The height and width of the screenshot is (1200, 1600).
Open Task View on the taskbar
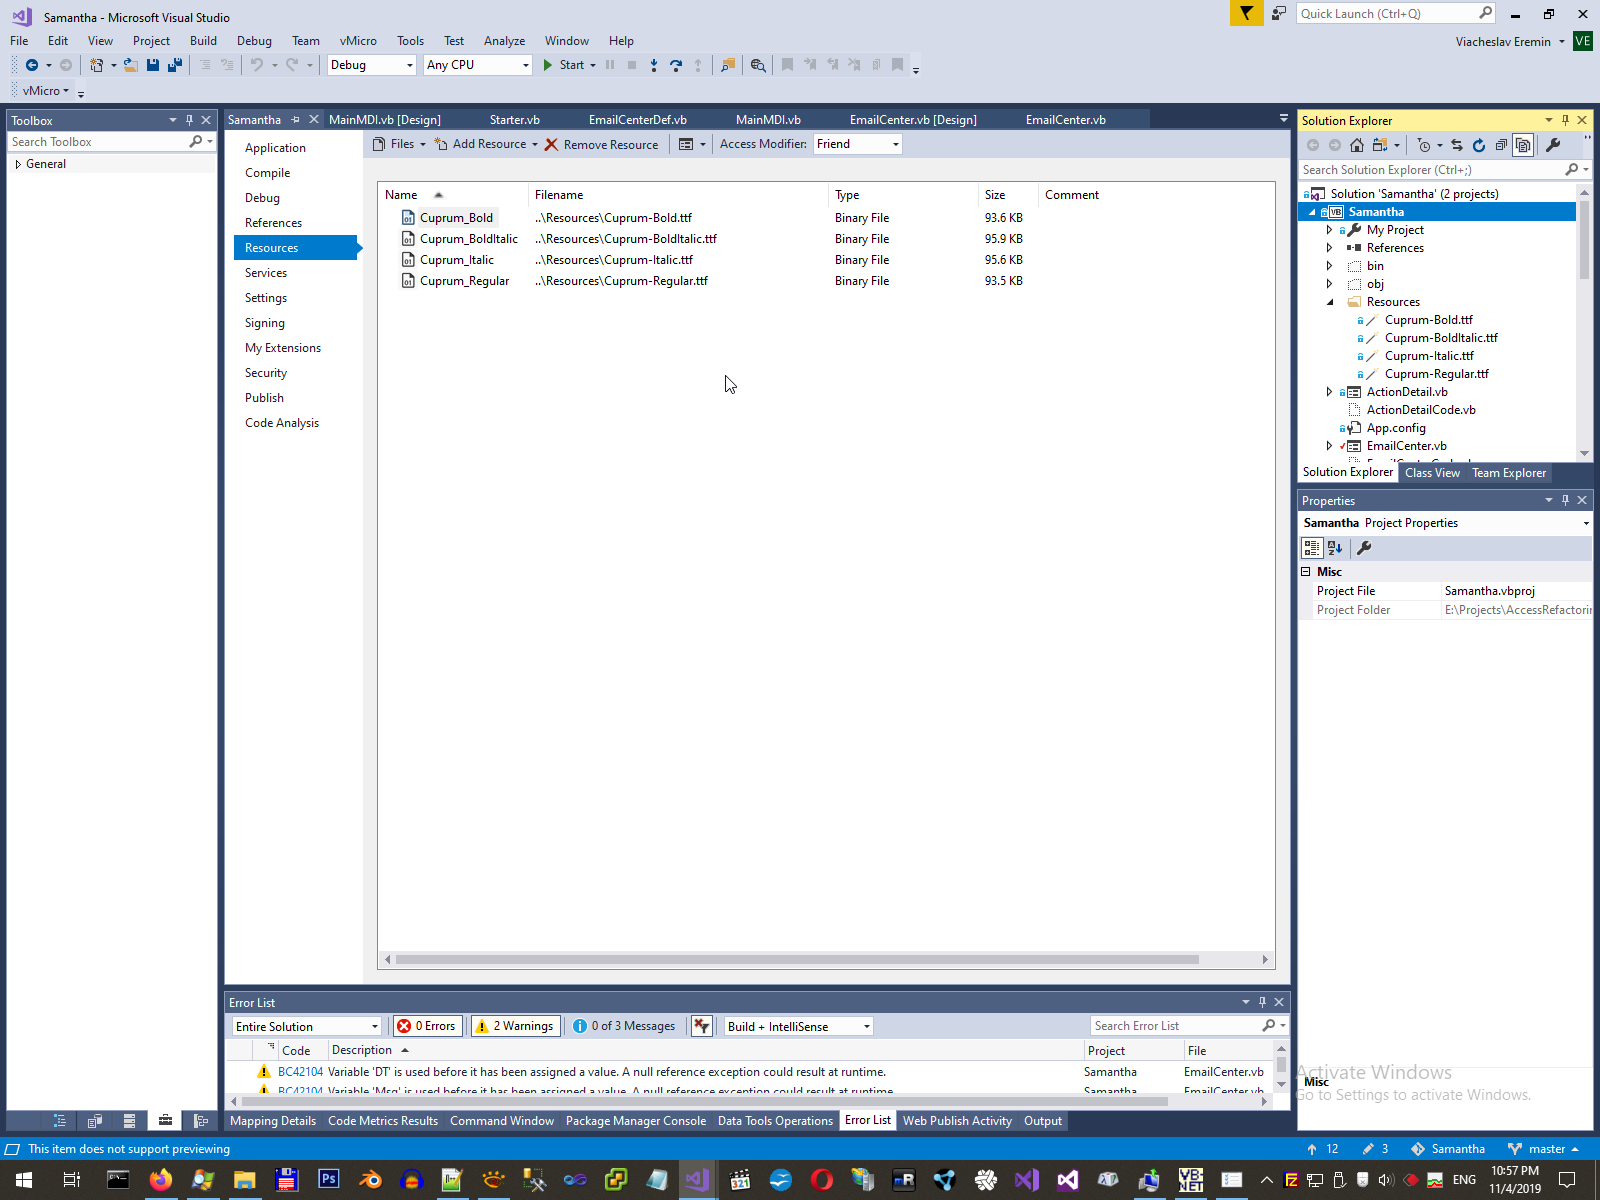tap(72, 1180)
